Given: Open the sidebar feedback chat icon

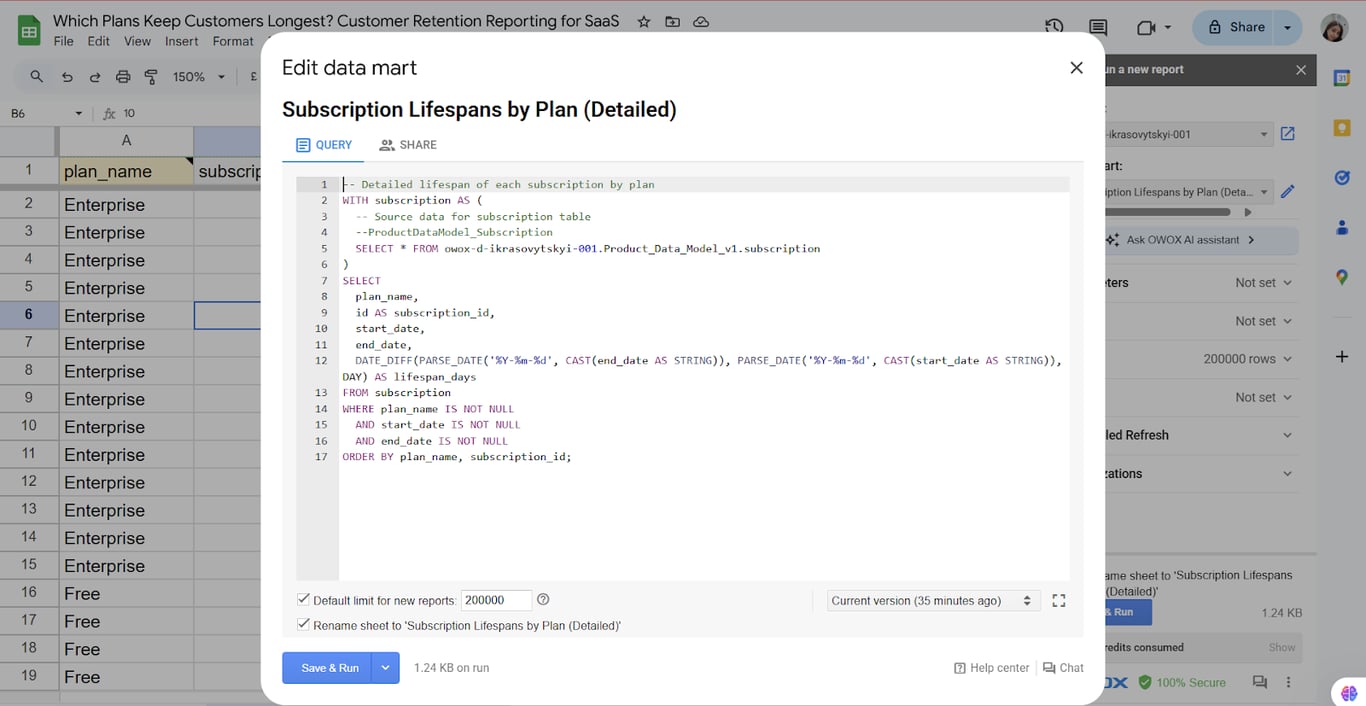Looking at the screenshot, I should tap(1260, 682).
